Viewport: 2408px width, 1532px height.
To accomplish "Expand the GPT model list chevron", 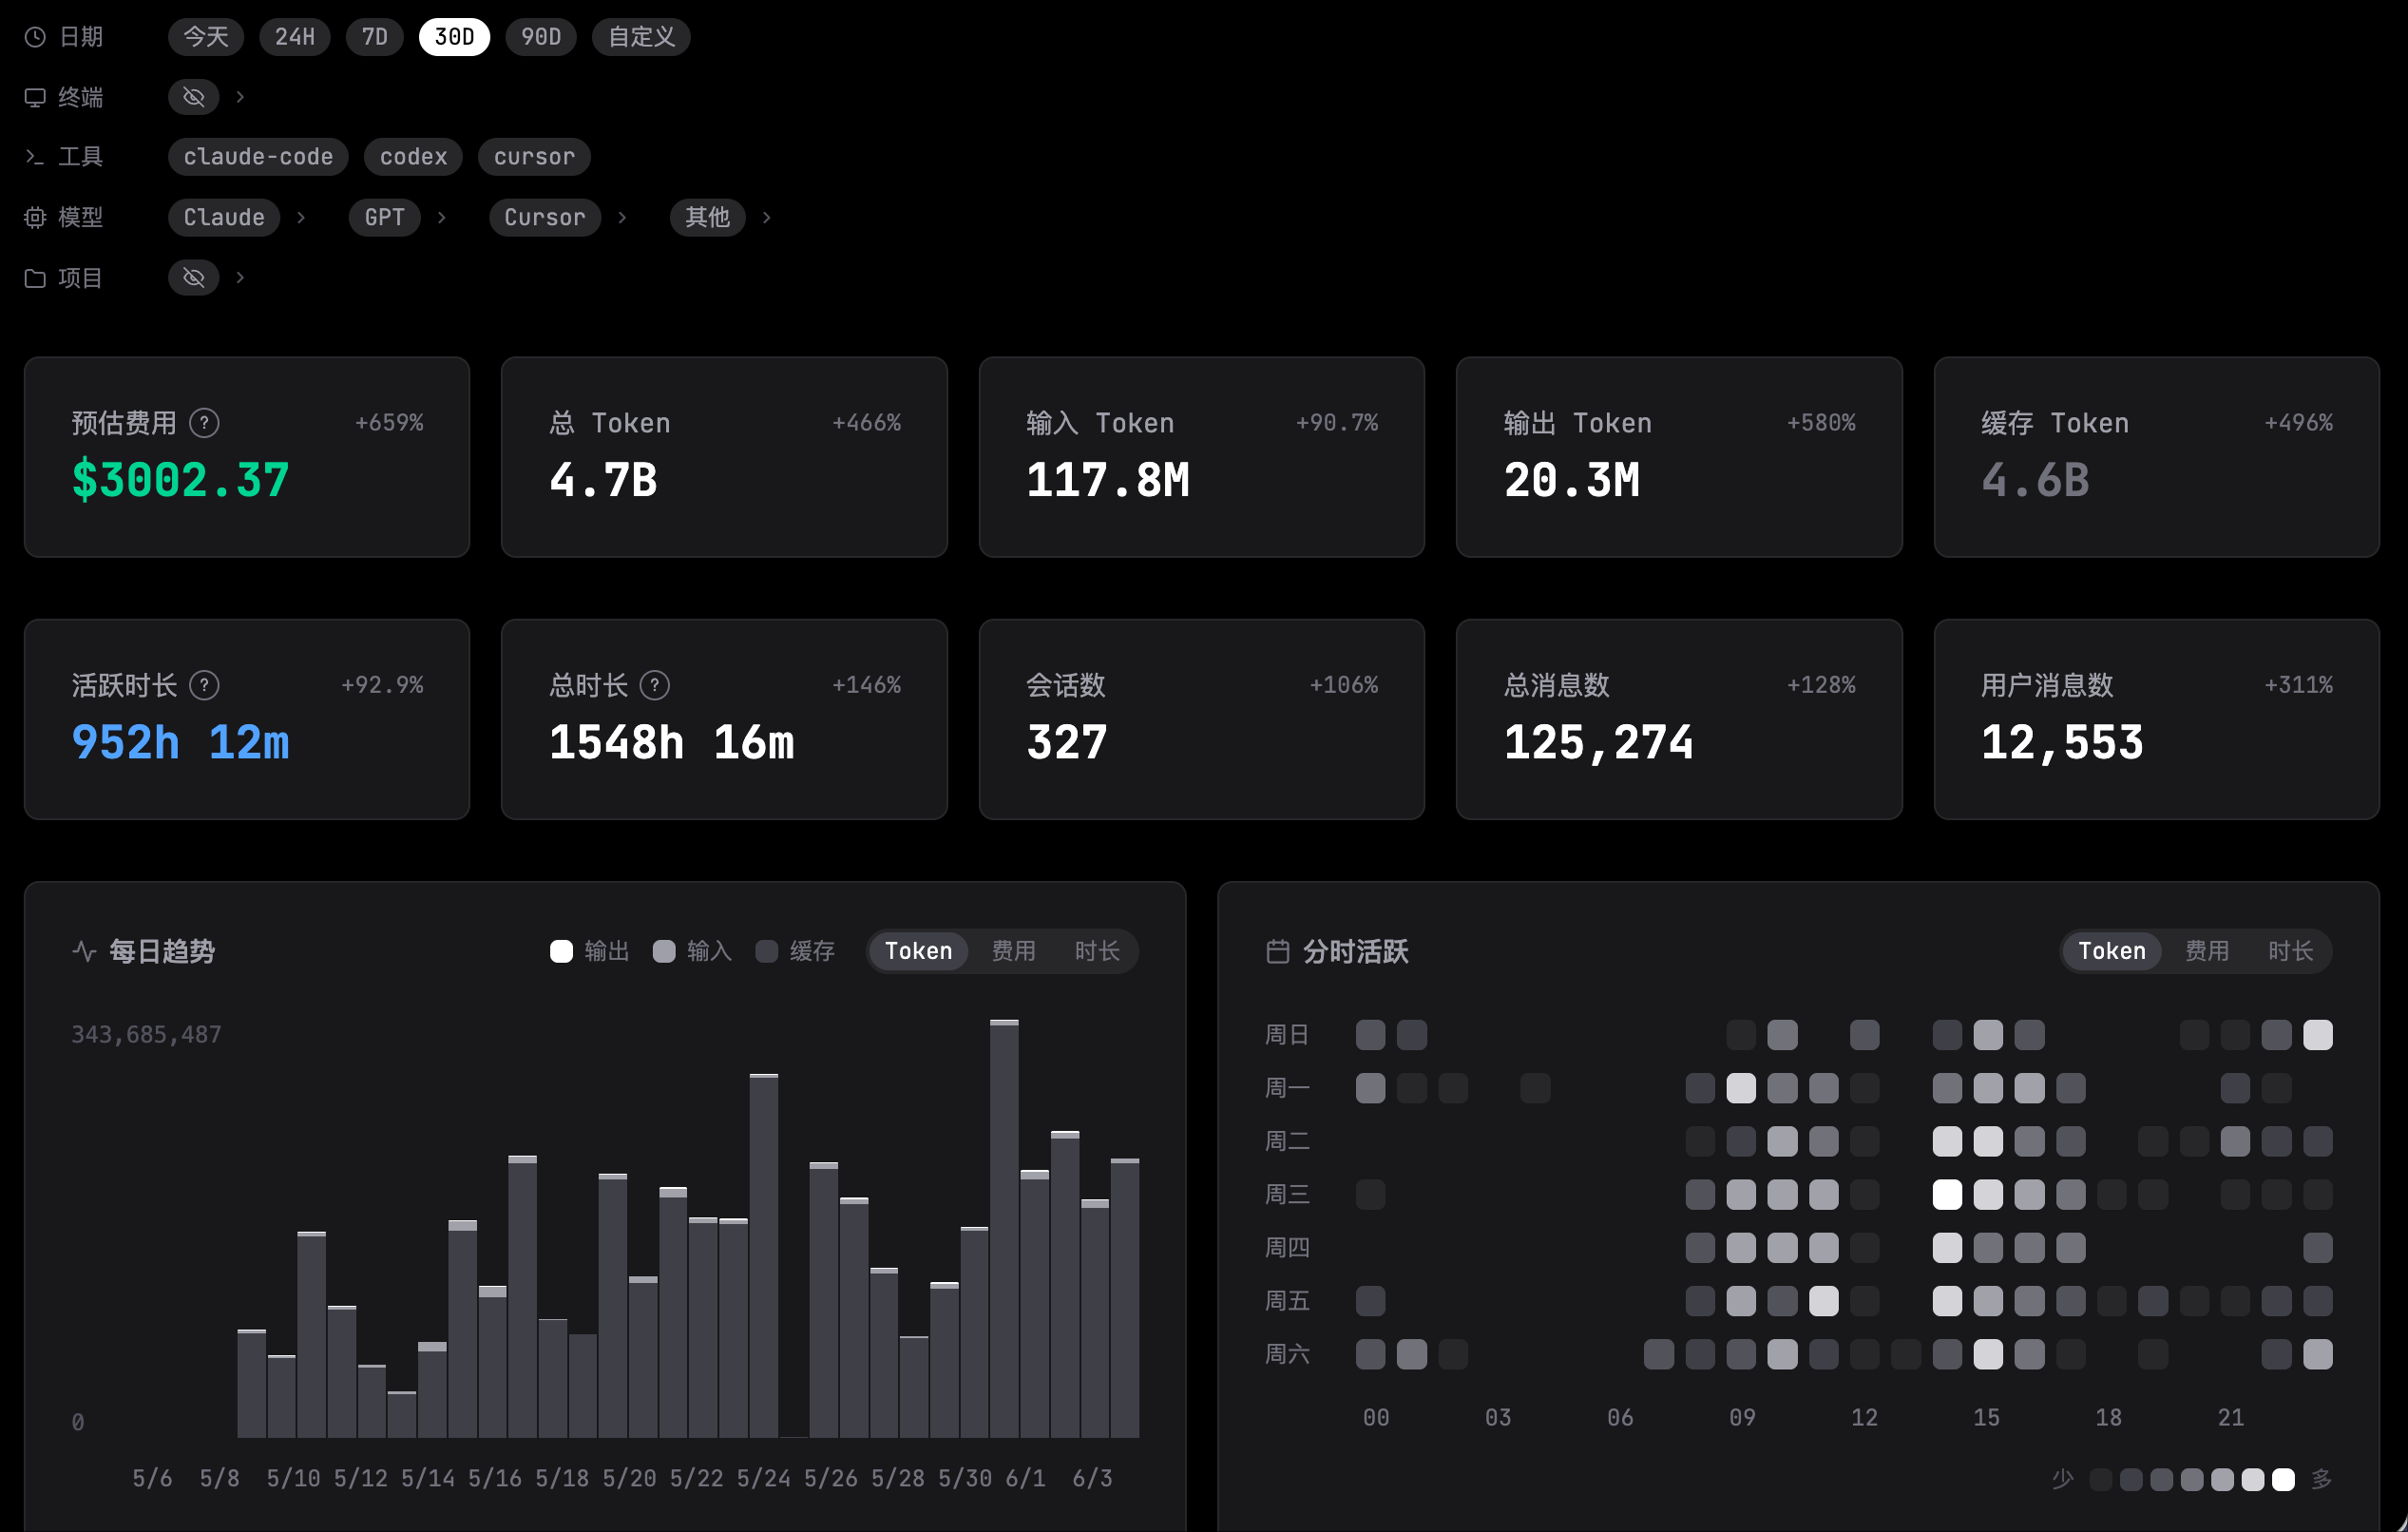I will (441, 217).
